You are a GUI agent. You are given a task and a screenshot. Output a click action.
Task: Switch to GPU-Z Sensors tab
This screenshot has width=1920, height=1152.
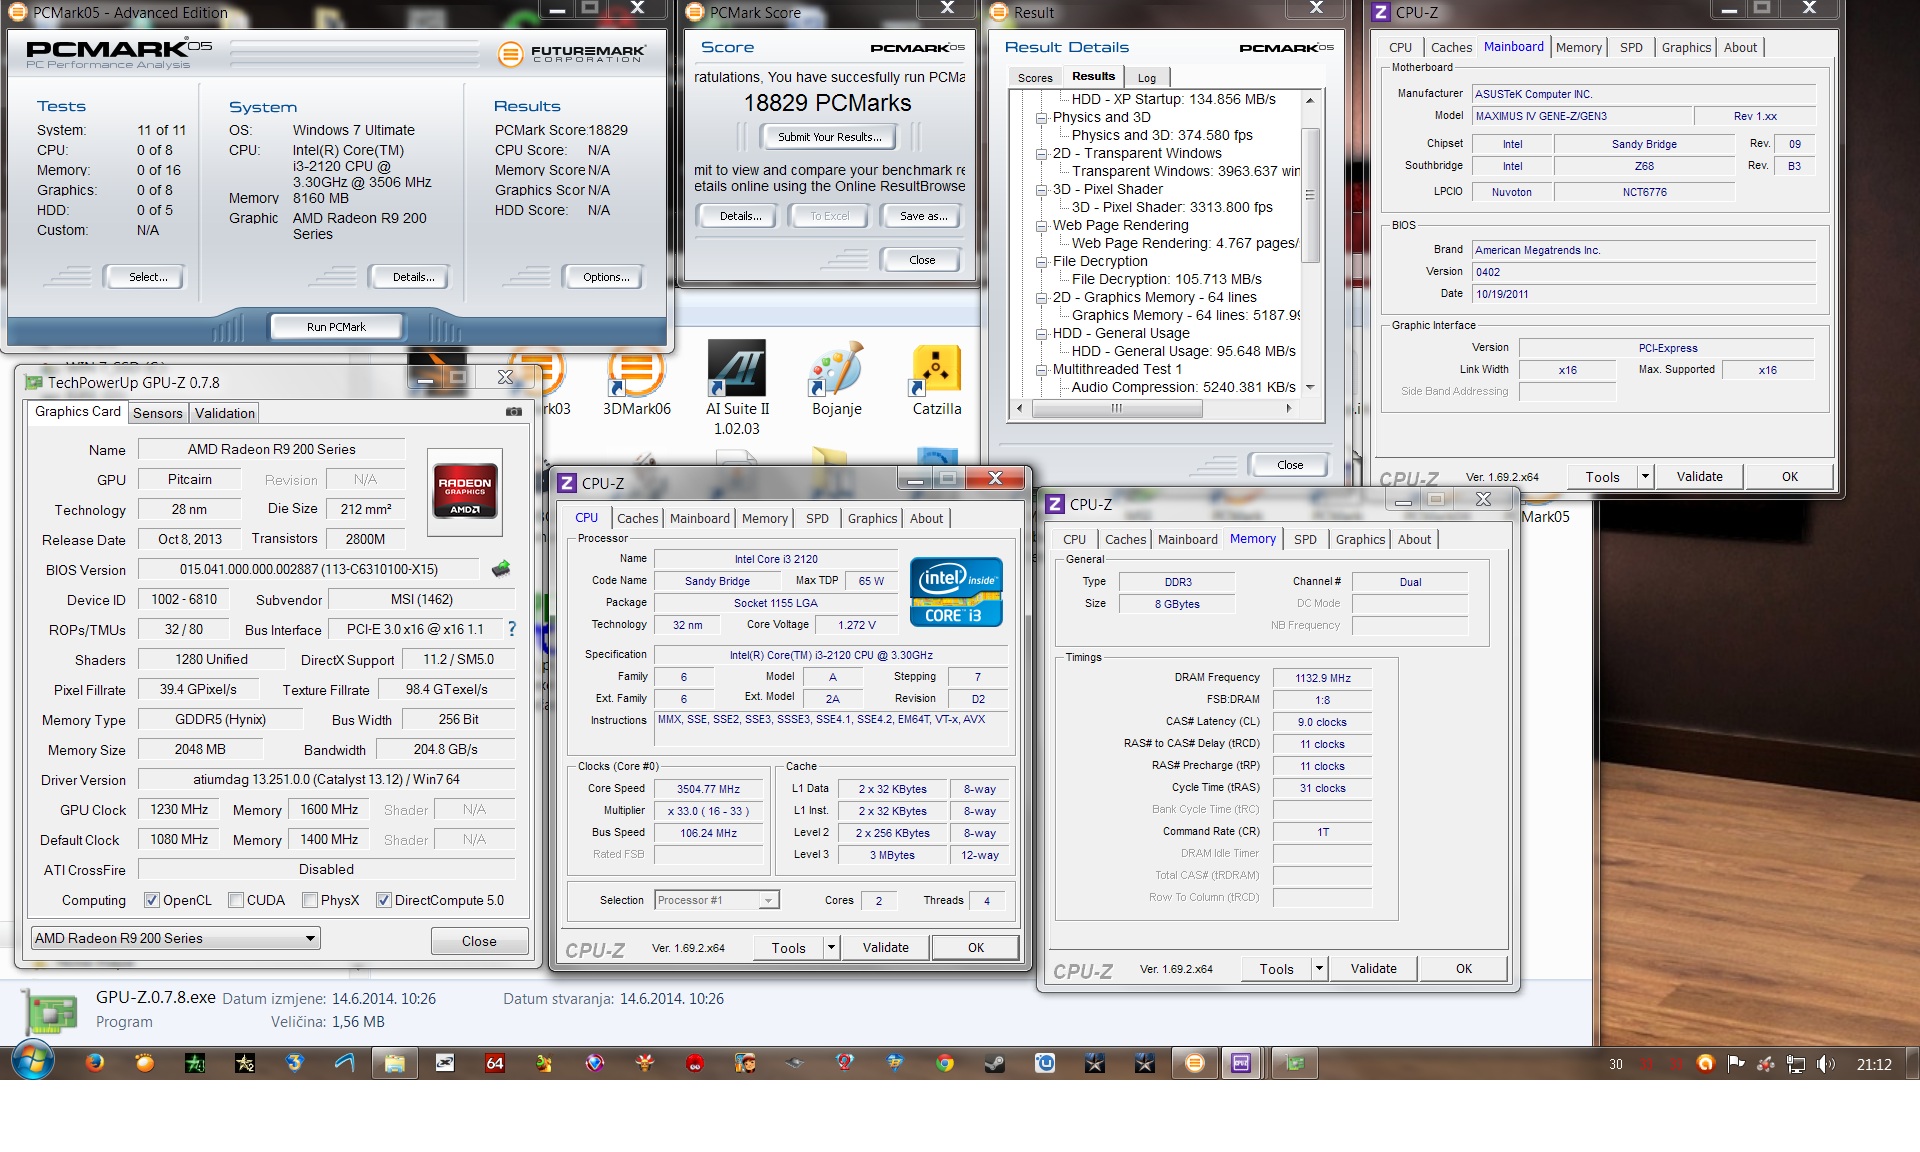(x=158, y=413)
